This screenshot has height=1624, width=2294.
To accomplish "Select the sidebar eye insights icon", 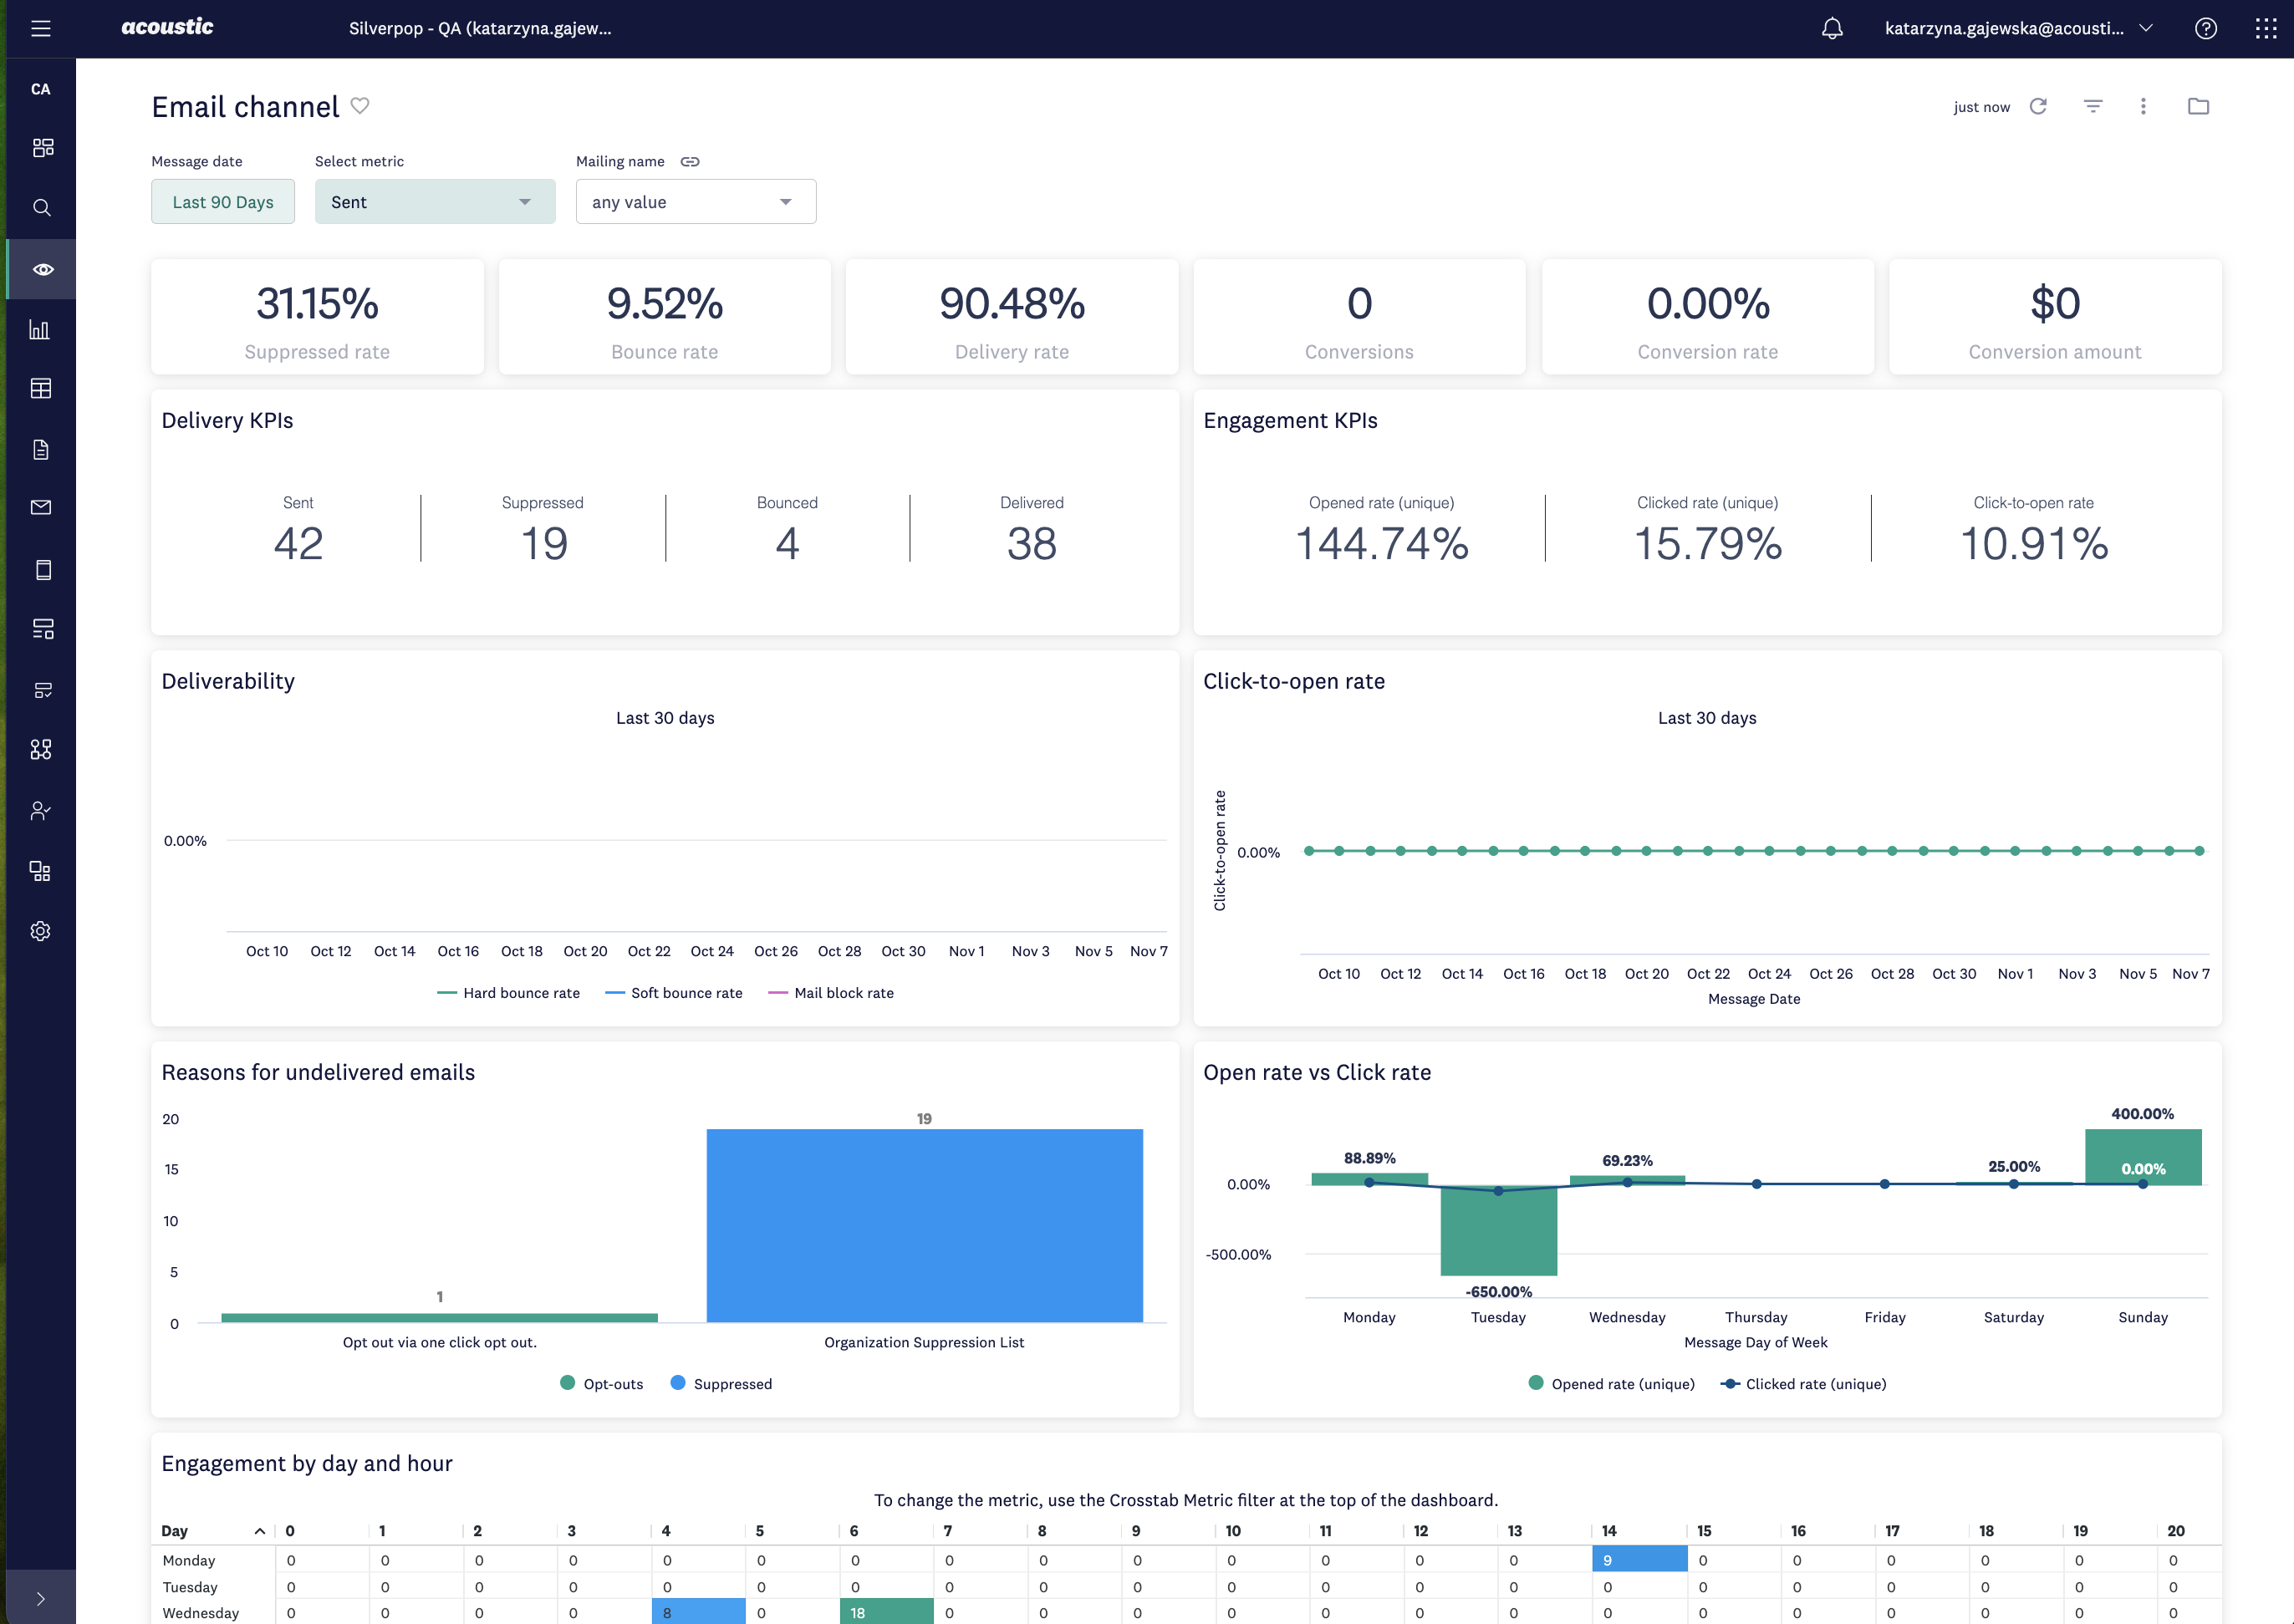I will [42, 269].
